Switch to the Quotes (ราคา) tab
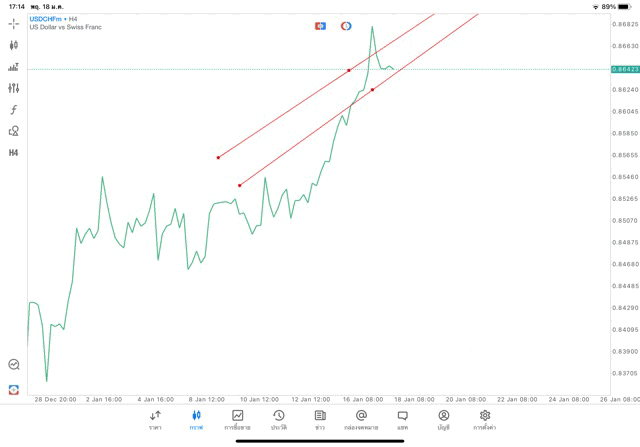 (155, 419)
